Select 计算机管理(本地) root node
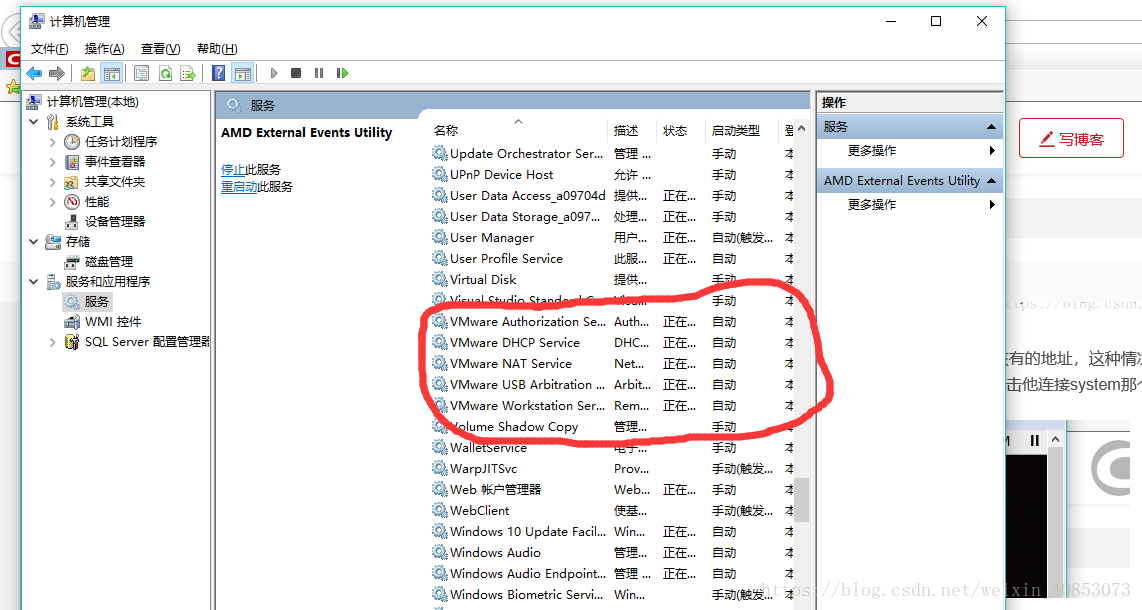Image resolution: width=1142 pixels, height=610 pixels. click(x=92, y=102)
